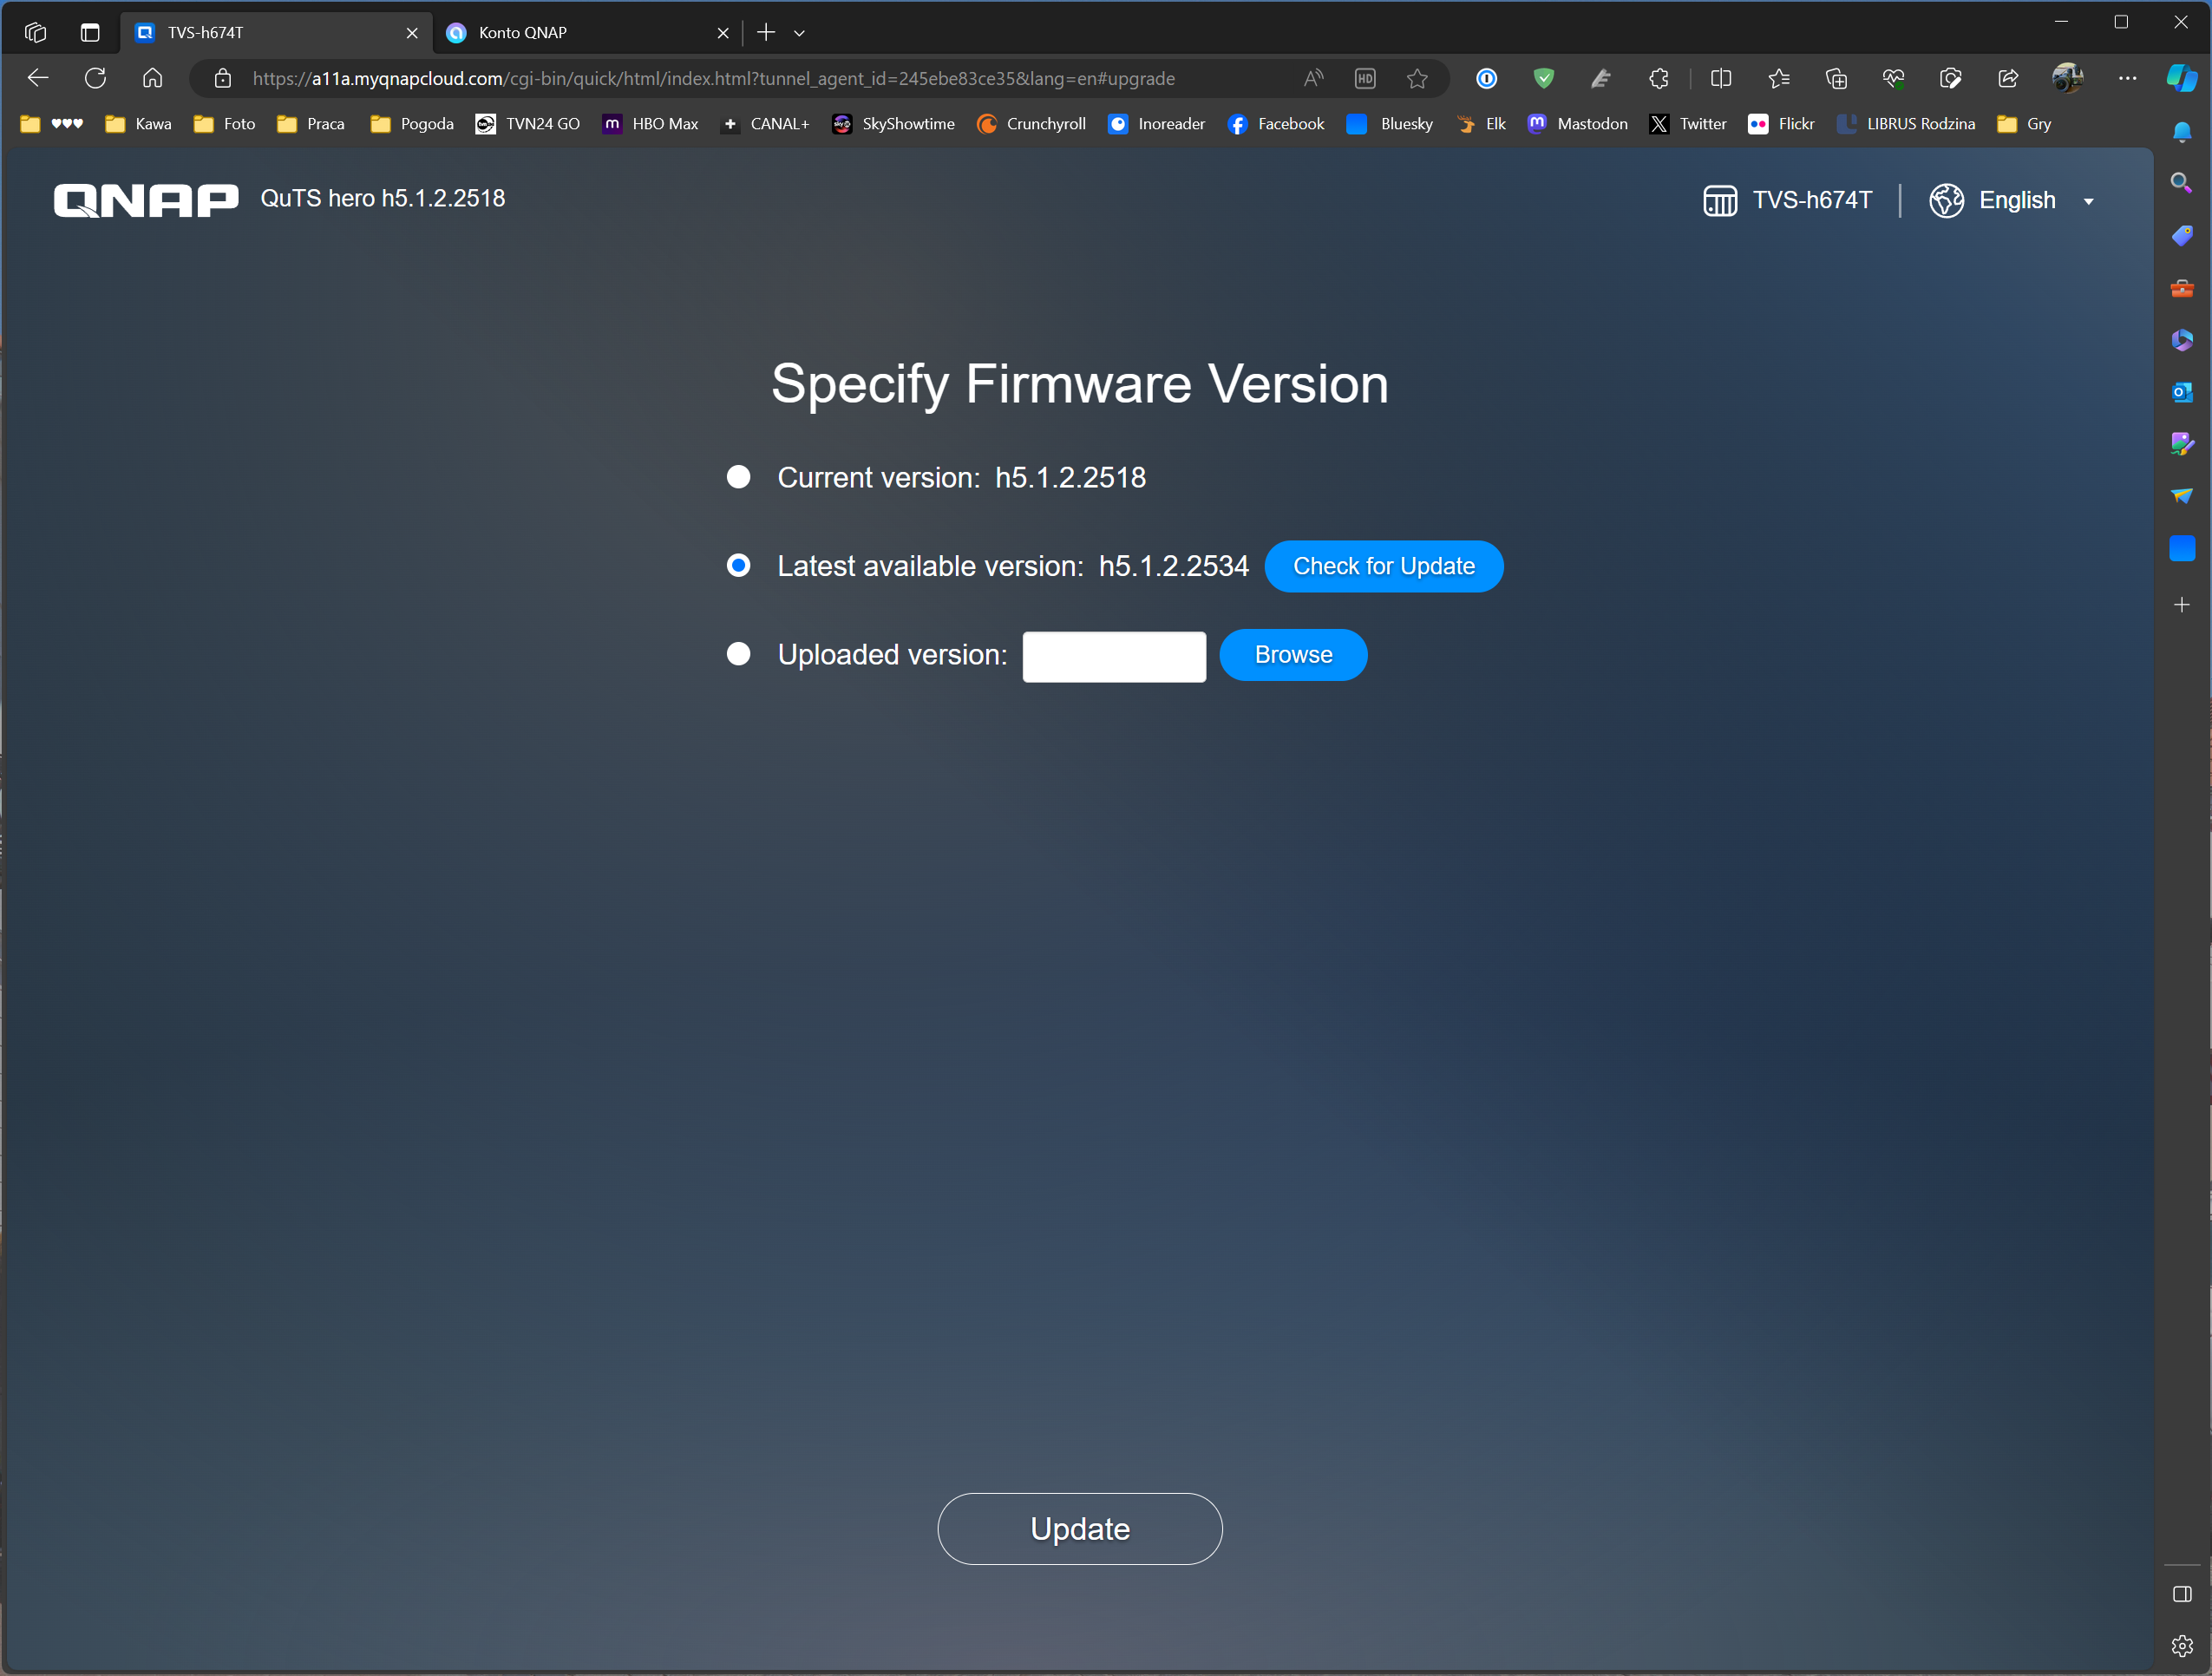Open the Praca bookmarks folder
The height and width of the screenshot is (1676, 2212).
[x=311, y=124]
